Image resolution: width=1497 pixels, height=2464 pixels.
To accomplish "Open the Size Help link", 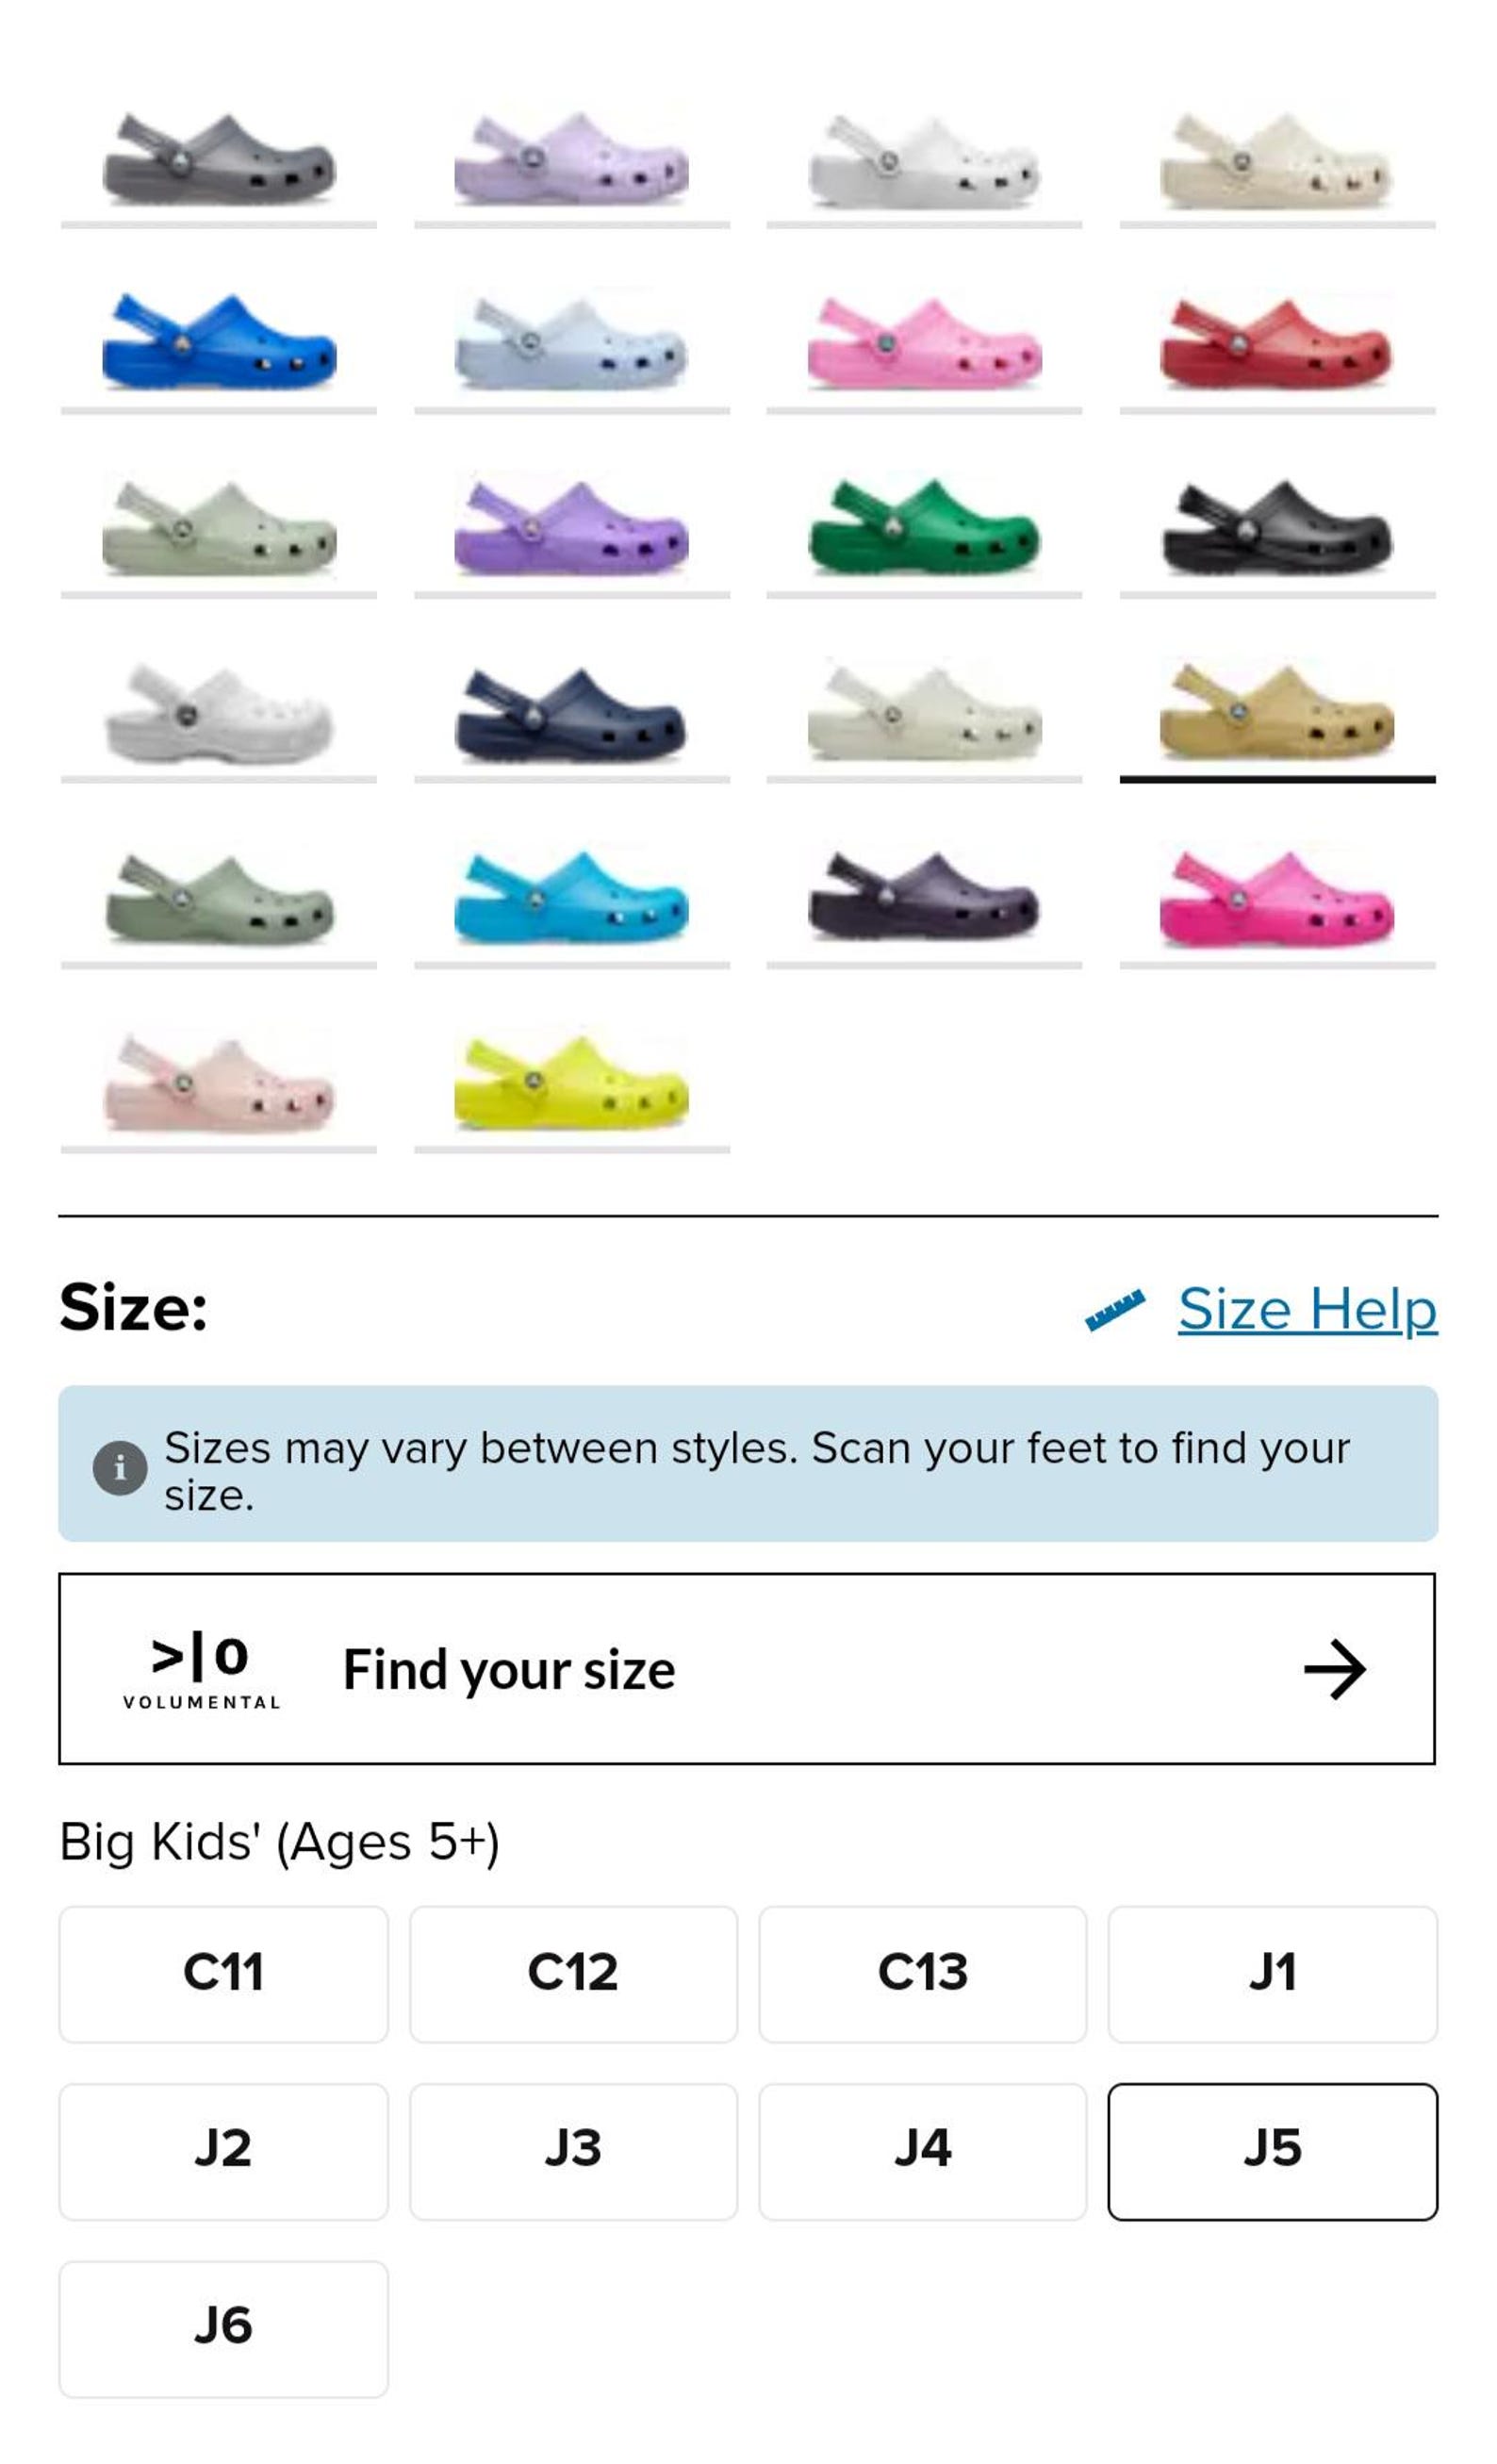I will (x=1307, y=1309).
